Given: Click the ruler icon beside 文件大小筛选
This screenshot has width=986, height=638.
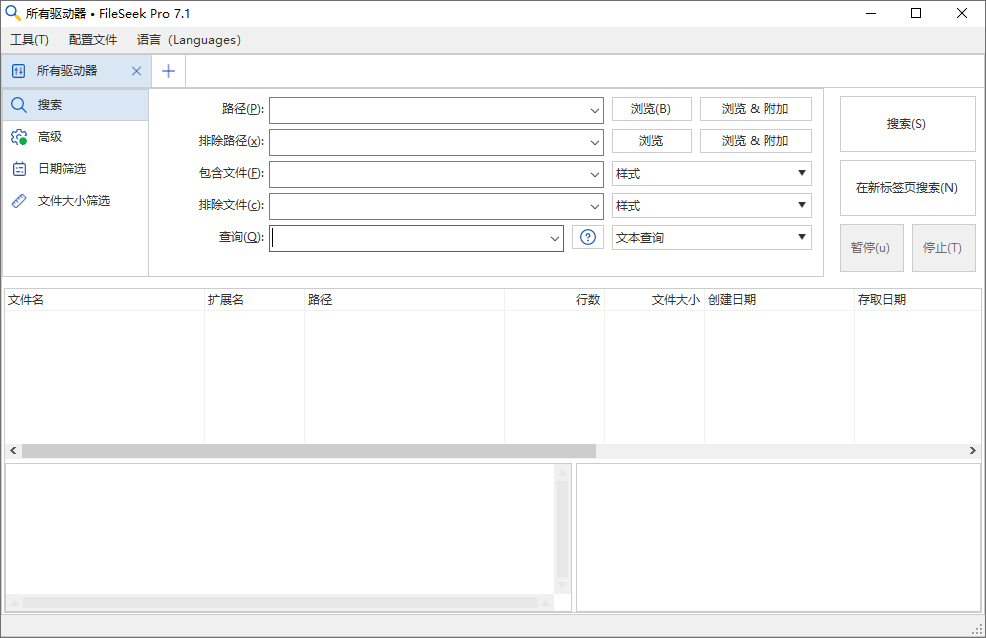Looking at the screenshot, I should 19,201.
